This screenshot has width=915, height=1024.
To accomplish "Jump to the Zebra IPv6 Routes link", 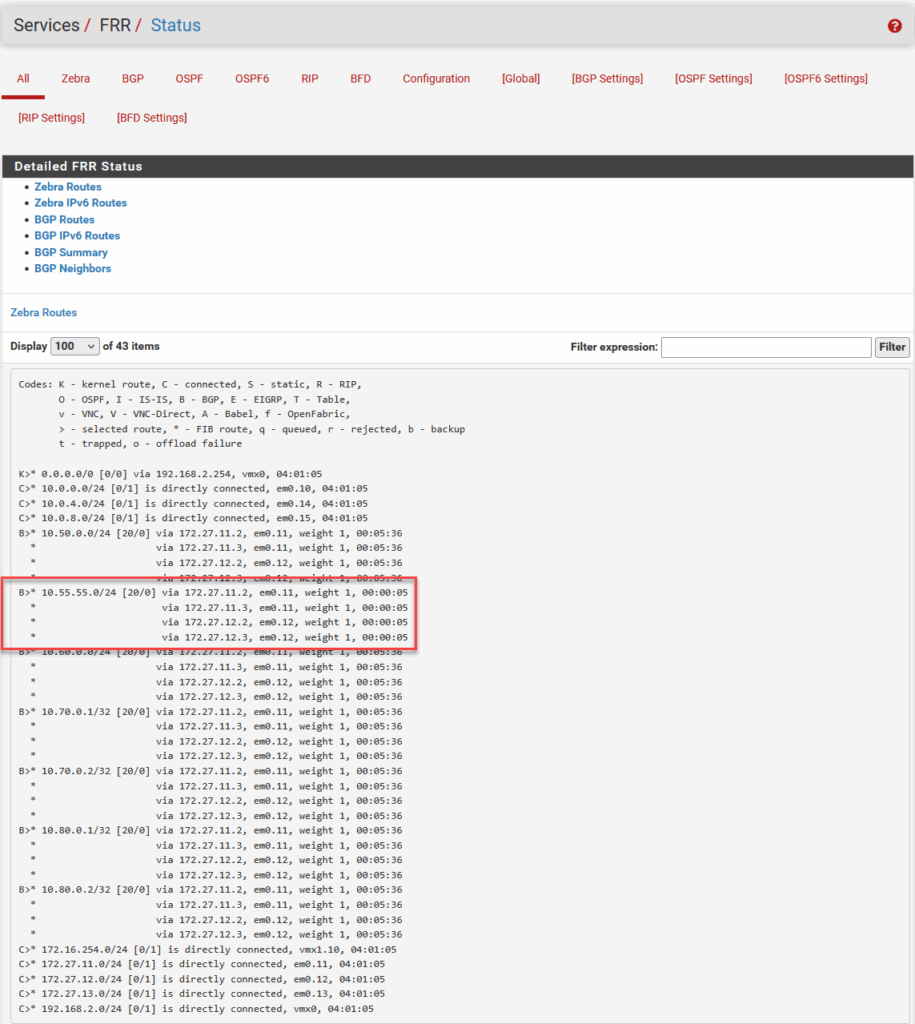I will 80,203.
